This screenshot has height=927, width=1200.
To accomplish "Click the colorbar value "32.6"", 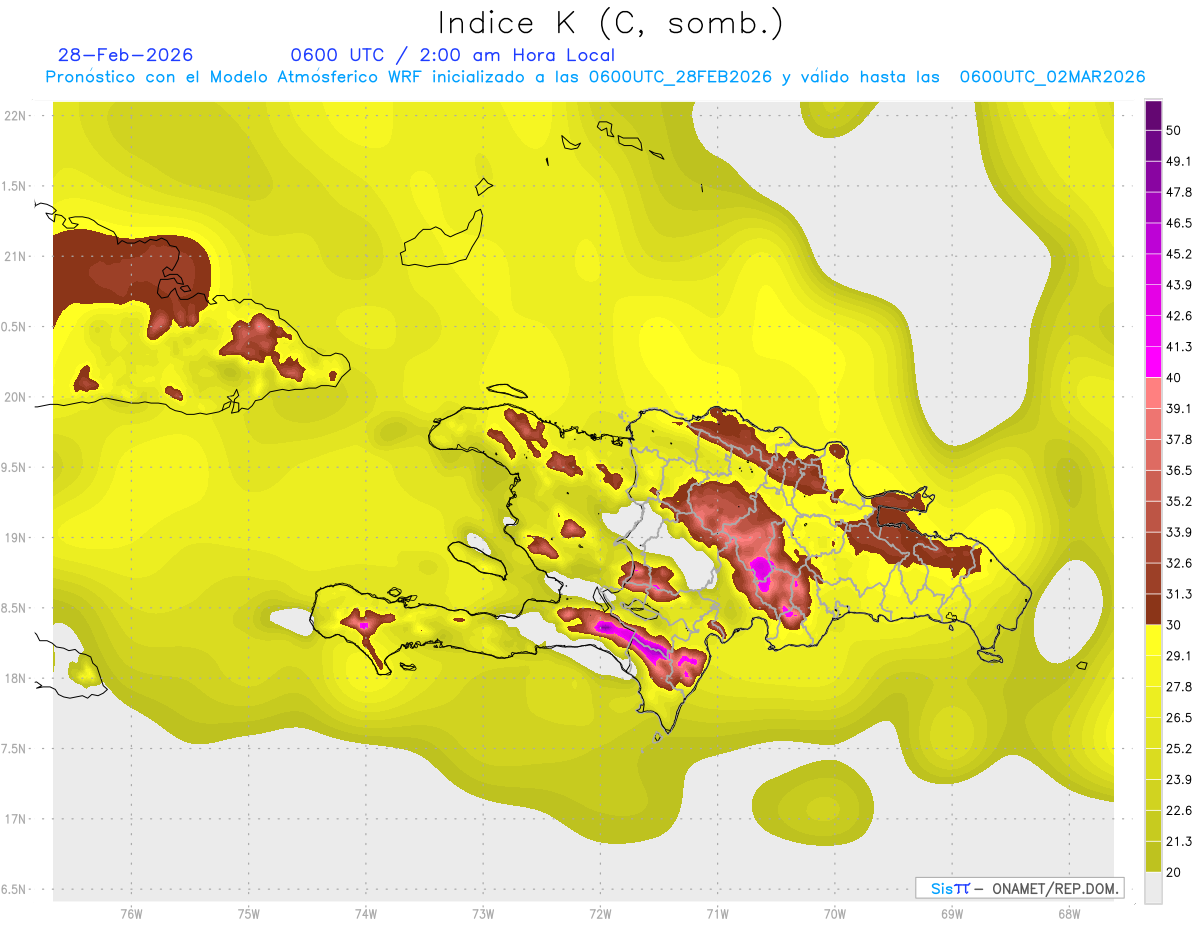I will (x=1179, y=563).
